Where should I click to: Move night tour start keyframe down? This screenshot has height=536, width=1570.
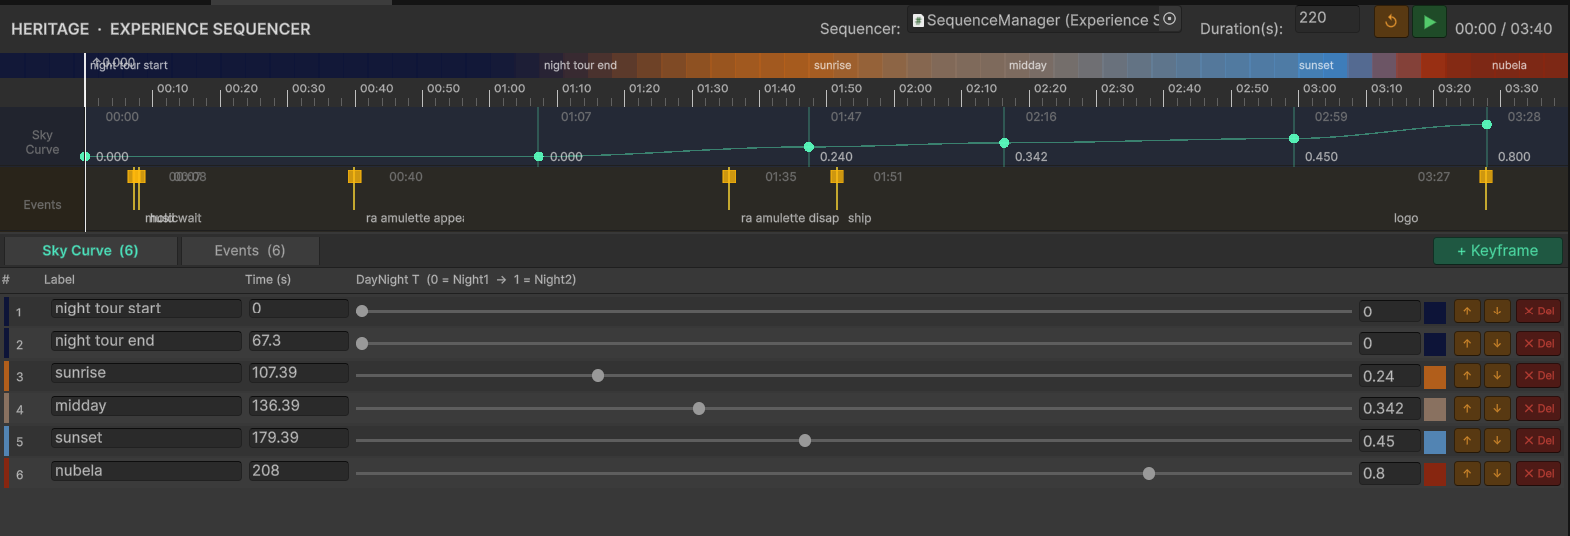1497,311
